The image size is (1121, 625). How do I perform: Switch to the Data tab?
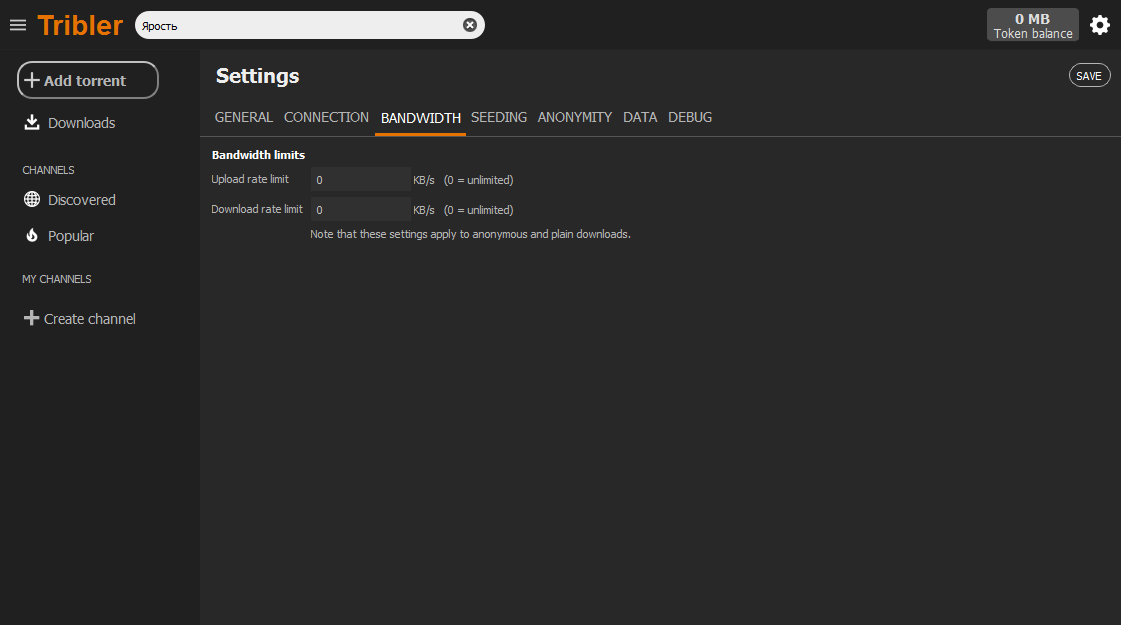point(640,117)
